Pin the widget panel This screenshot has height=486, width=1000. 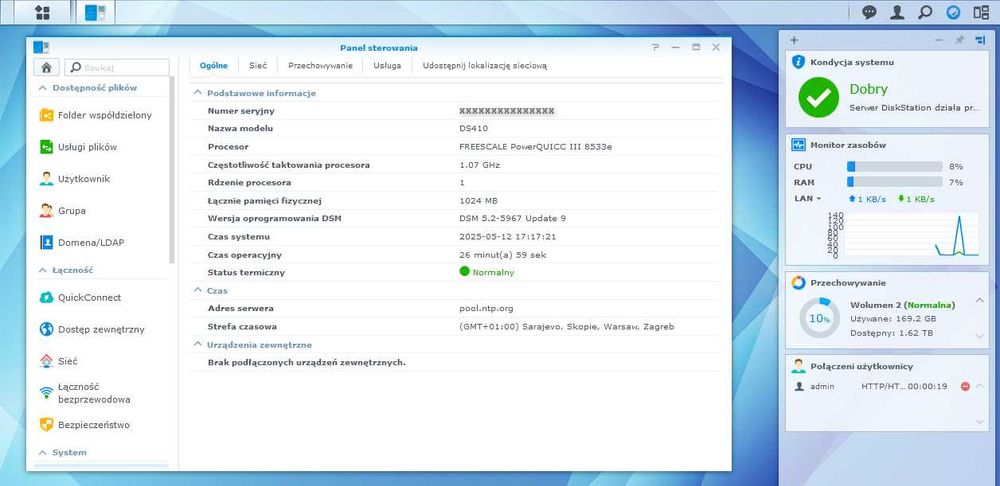(x=959, y=40)
